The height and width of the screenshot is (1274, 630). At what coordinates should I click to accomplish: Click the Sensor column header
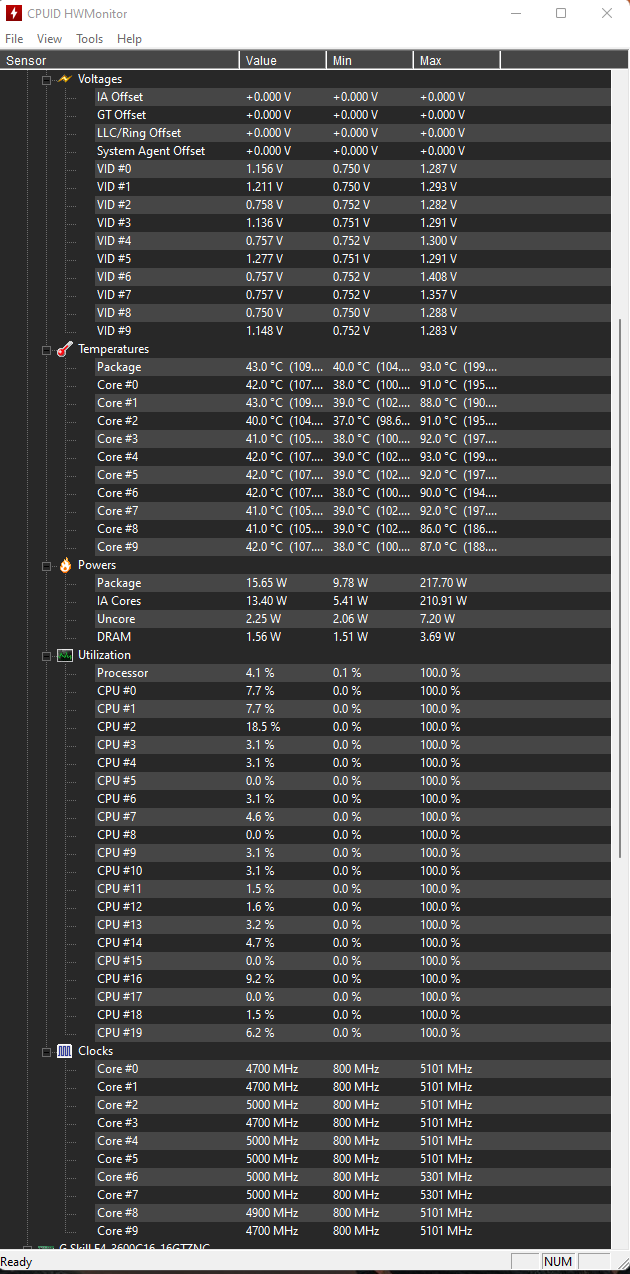tap(120, 60)
